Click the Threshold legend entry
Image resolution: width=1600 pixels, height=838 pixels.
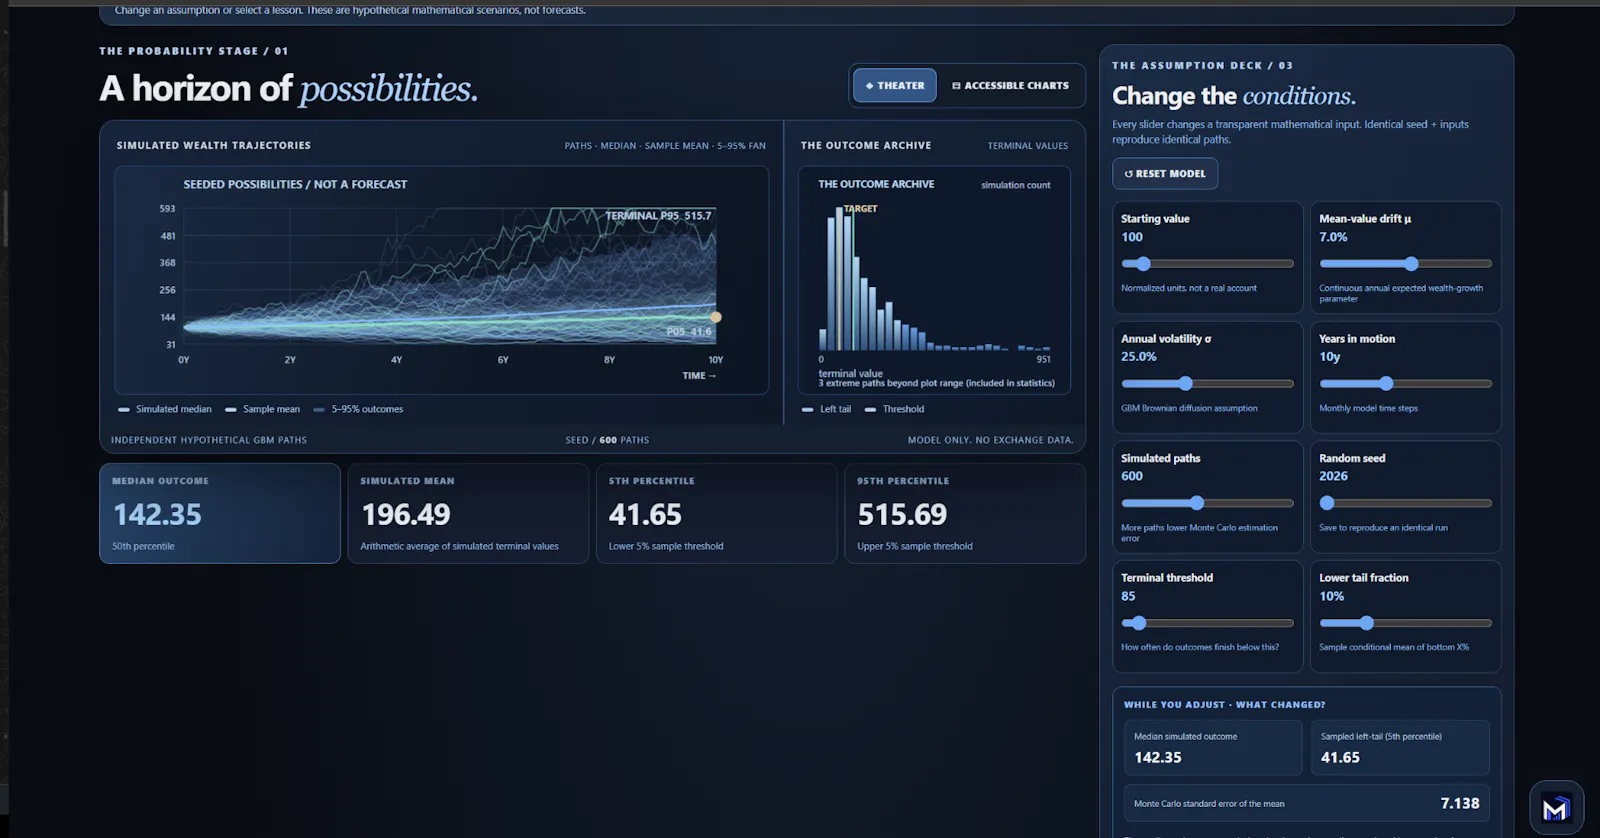(894, 409)
